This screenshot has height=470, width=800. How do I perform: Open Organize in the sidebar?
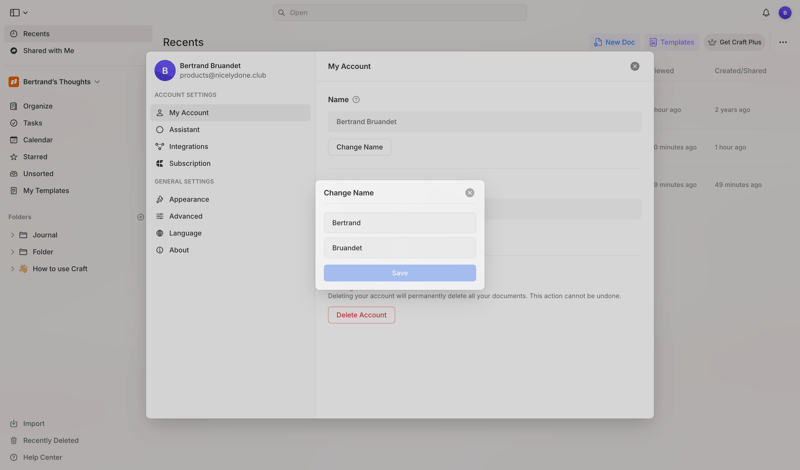37,106
